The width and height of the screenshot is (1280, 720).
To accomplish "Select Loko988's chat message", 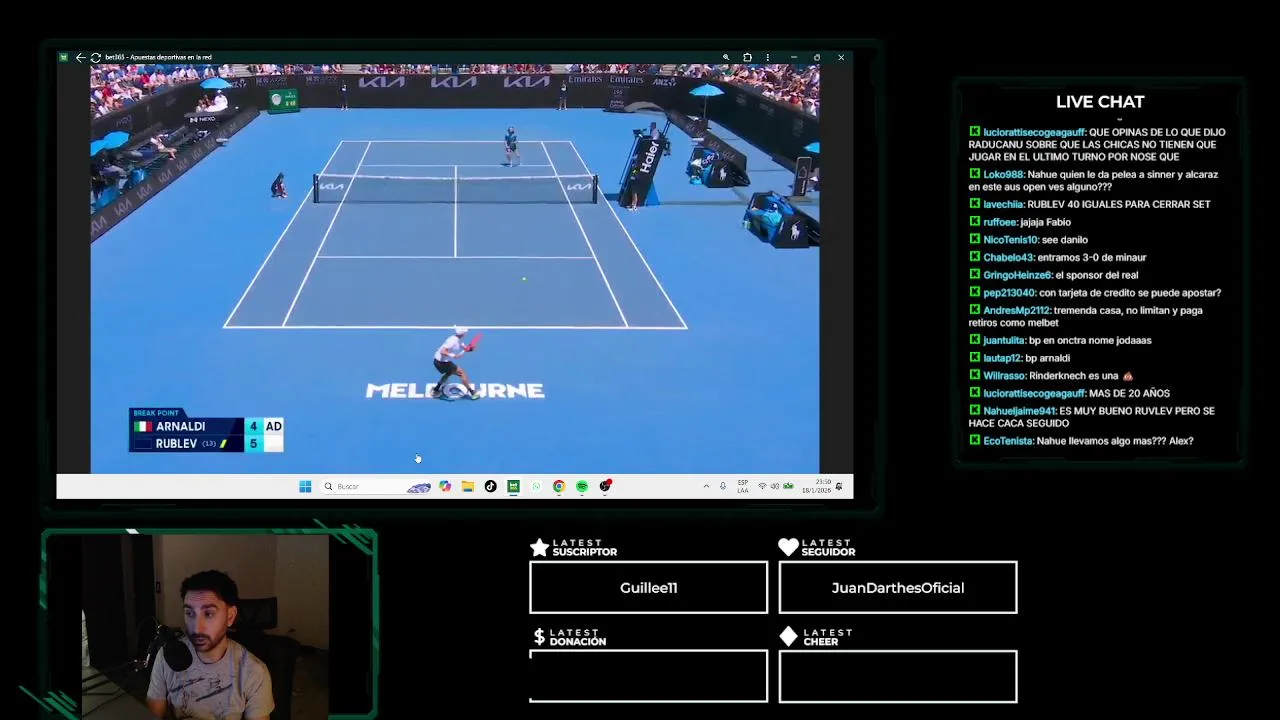I will coord(1093,180).
